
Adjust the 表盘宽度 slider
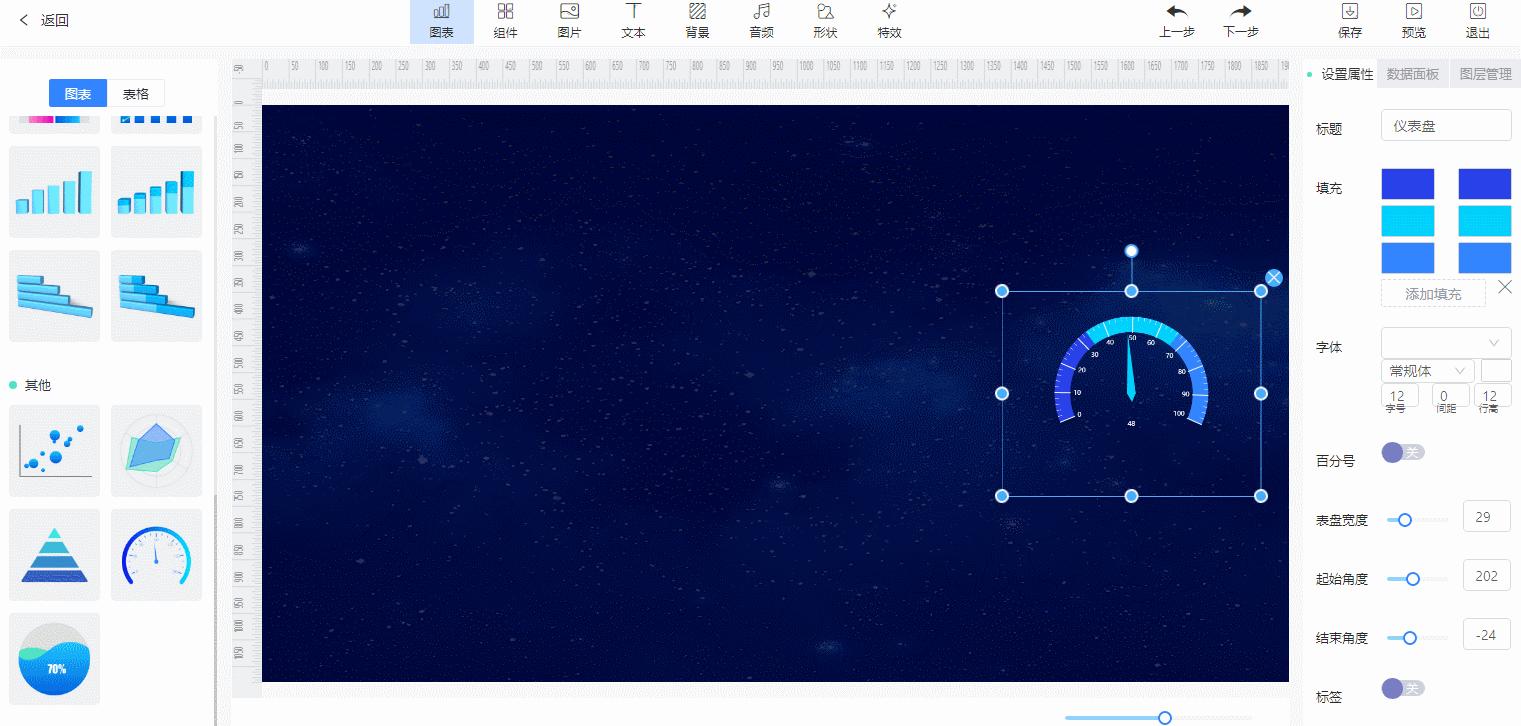[x=1417, y=520]
